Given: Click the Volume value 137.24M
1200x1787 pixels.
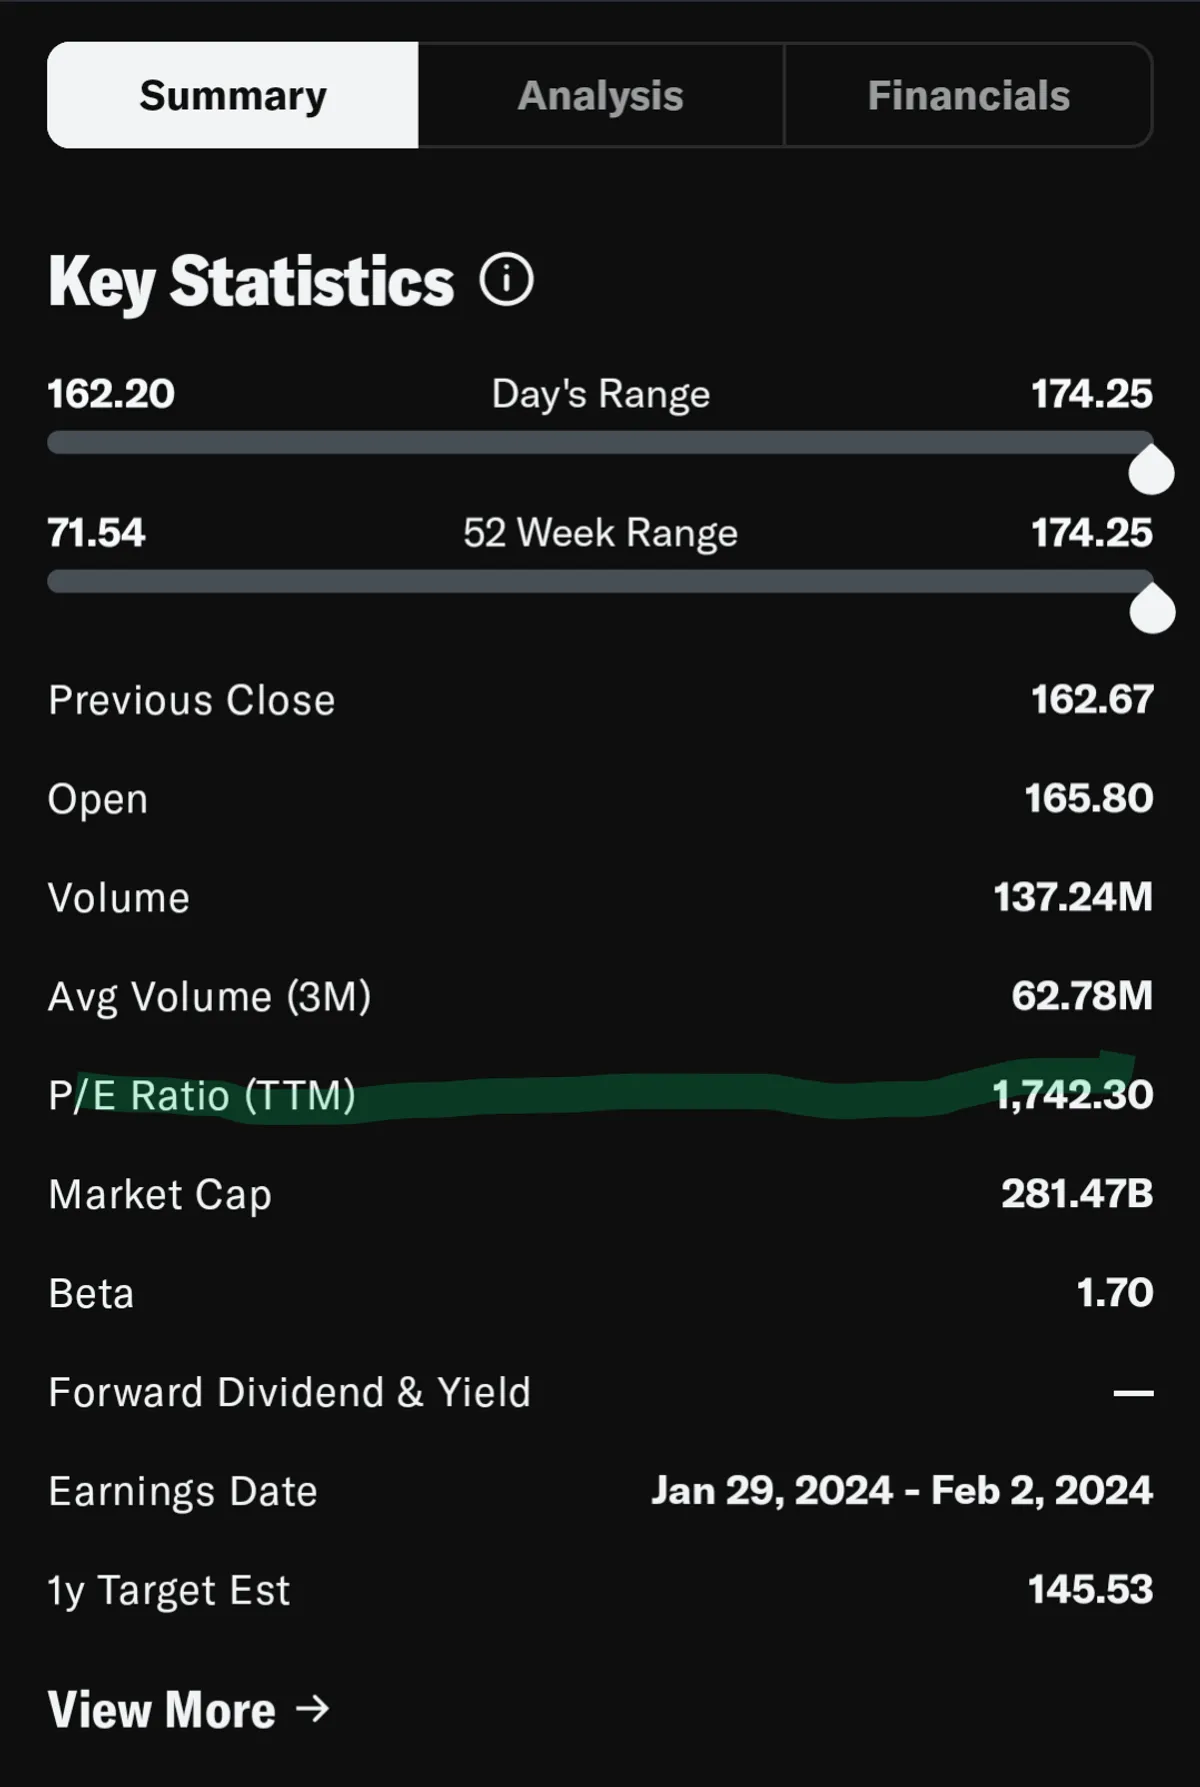Looking at the screenshot, I should [1072, 897].
